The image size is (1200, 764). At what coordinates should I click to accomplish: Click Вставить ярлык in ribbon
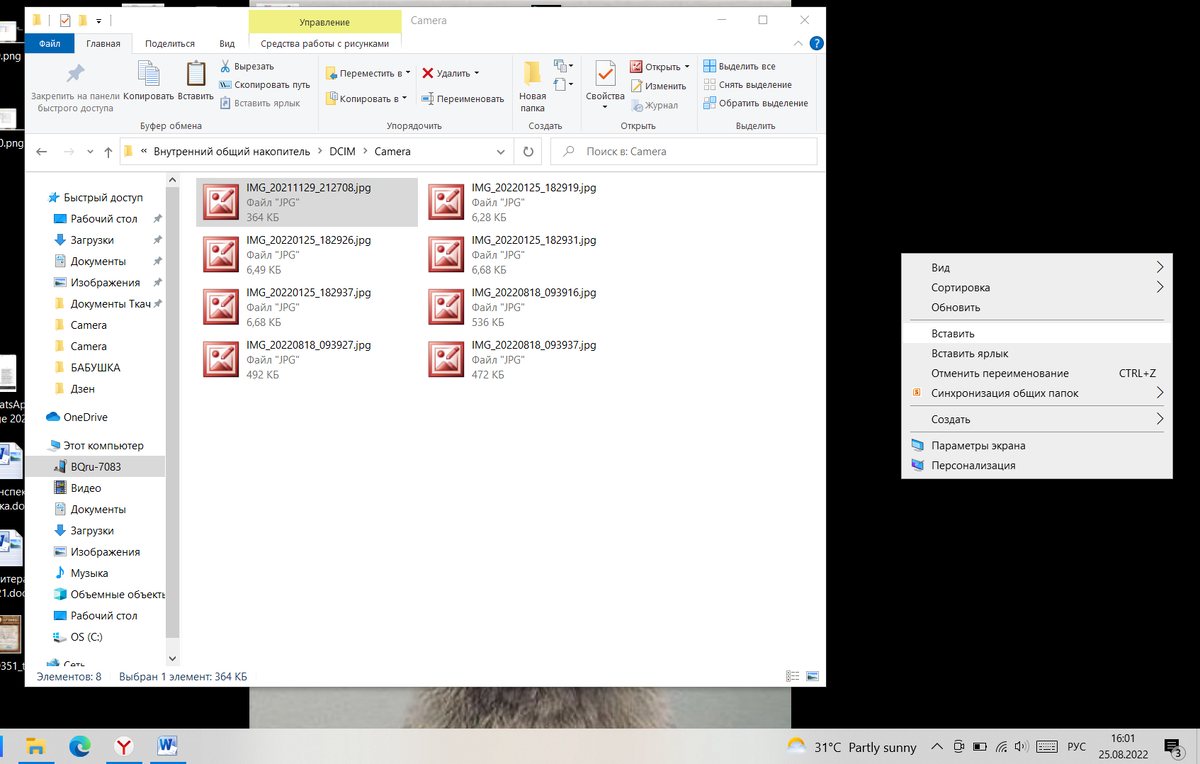tap(259, 103)
